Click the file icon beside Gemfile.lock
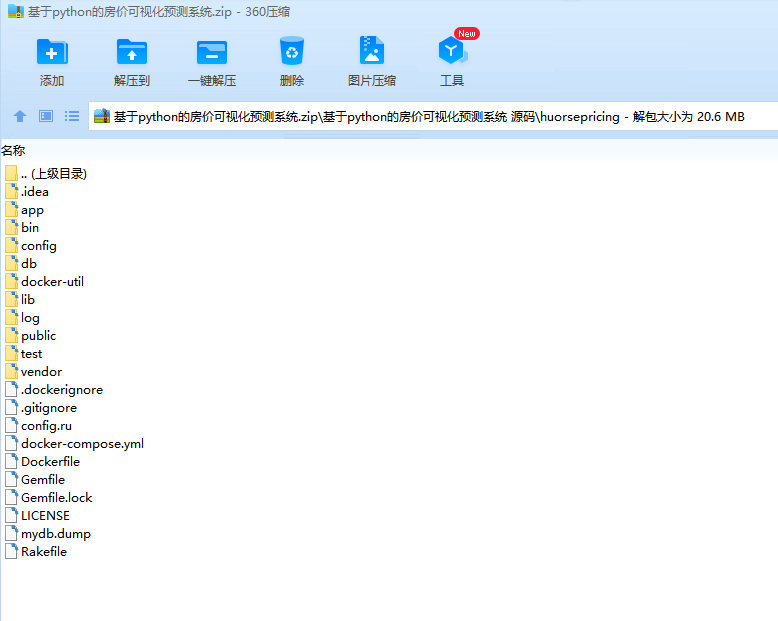Viewport: 778px width, 621px height. click(x=12, y=497)
